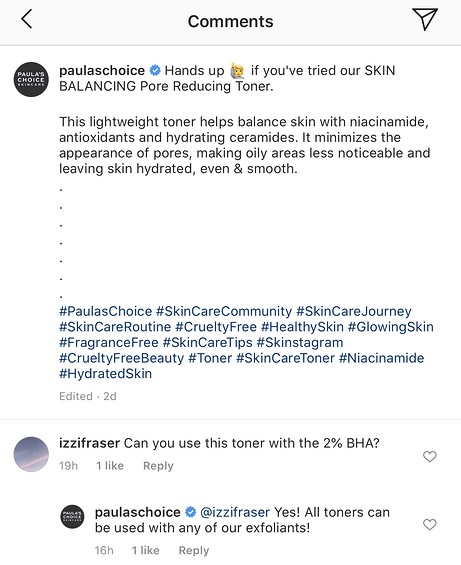Like izzifraser's comment with the heart
The height and width of the screenshot is (565, 461).
pos(429,457)
